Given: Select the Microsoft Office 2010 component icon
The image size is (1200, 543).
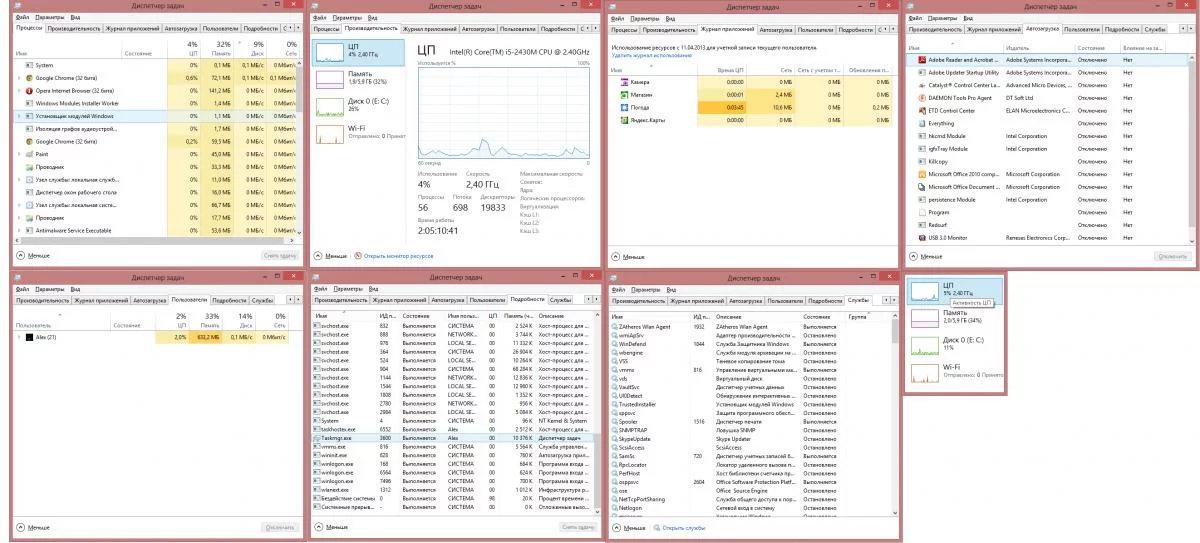Looking at the screenshot, I should coord(920,174).
